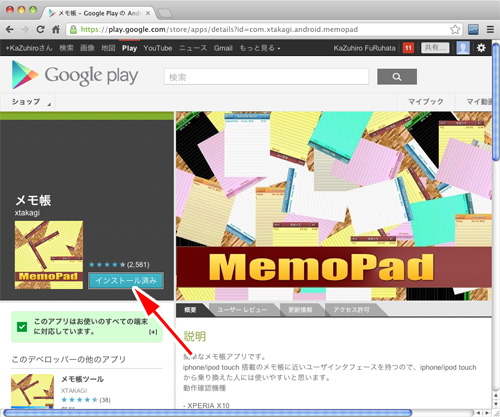Click the インストール済み button

[x=126, y=281]
